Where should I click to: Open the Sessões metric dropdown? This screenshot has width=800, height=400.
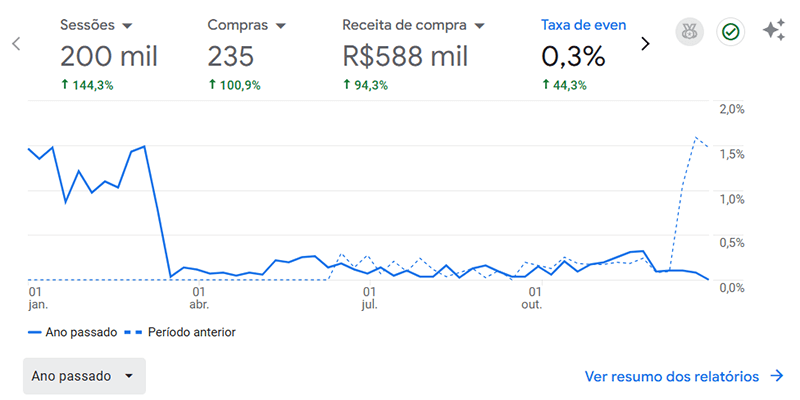point(127,25)
